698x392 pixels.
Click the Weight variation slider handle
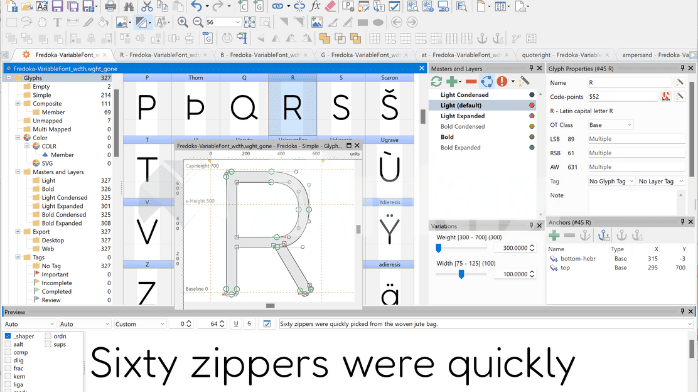click(x=438, y=248)
